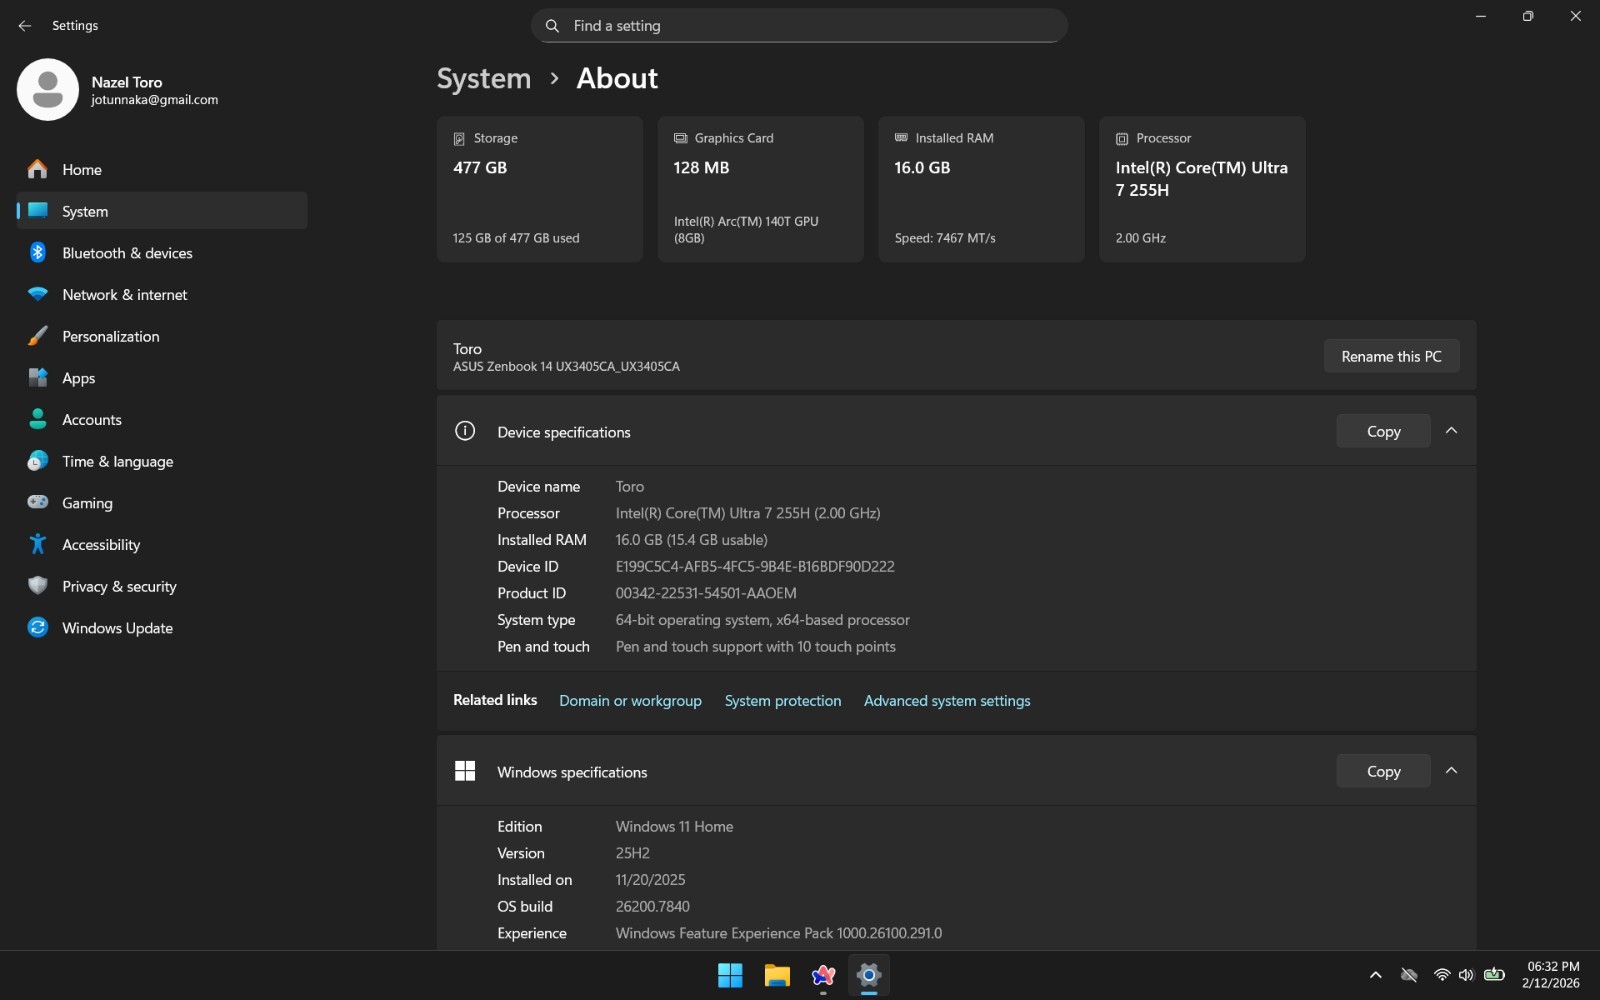Click the Edition value Windows 11 Home
This screenshot has height=1000, width=1600.
pyautogui.click(x=674, y=827)
